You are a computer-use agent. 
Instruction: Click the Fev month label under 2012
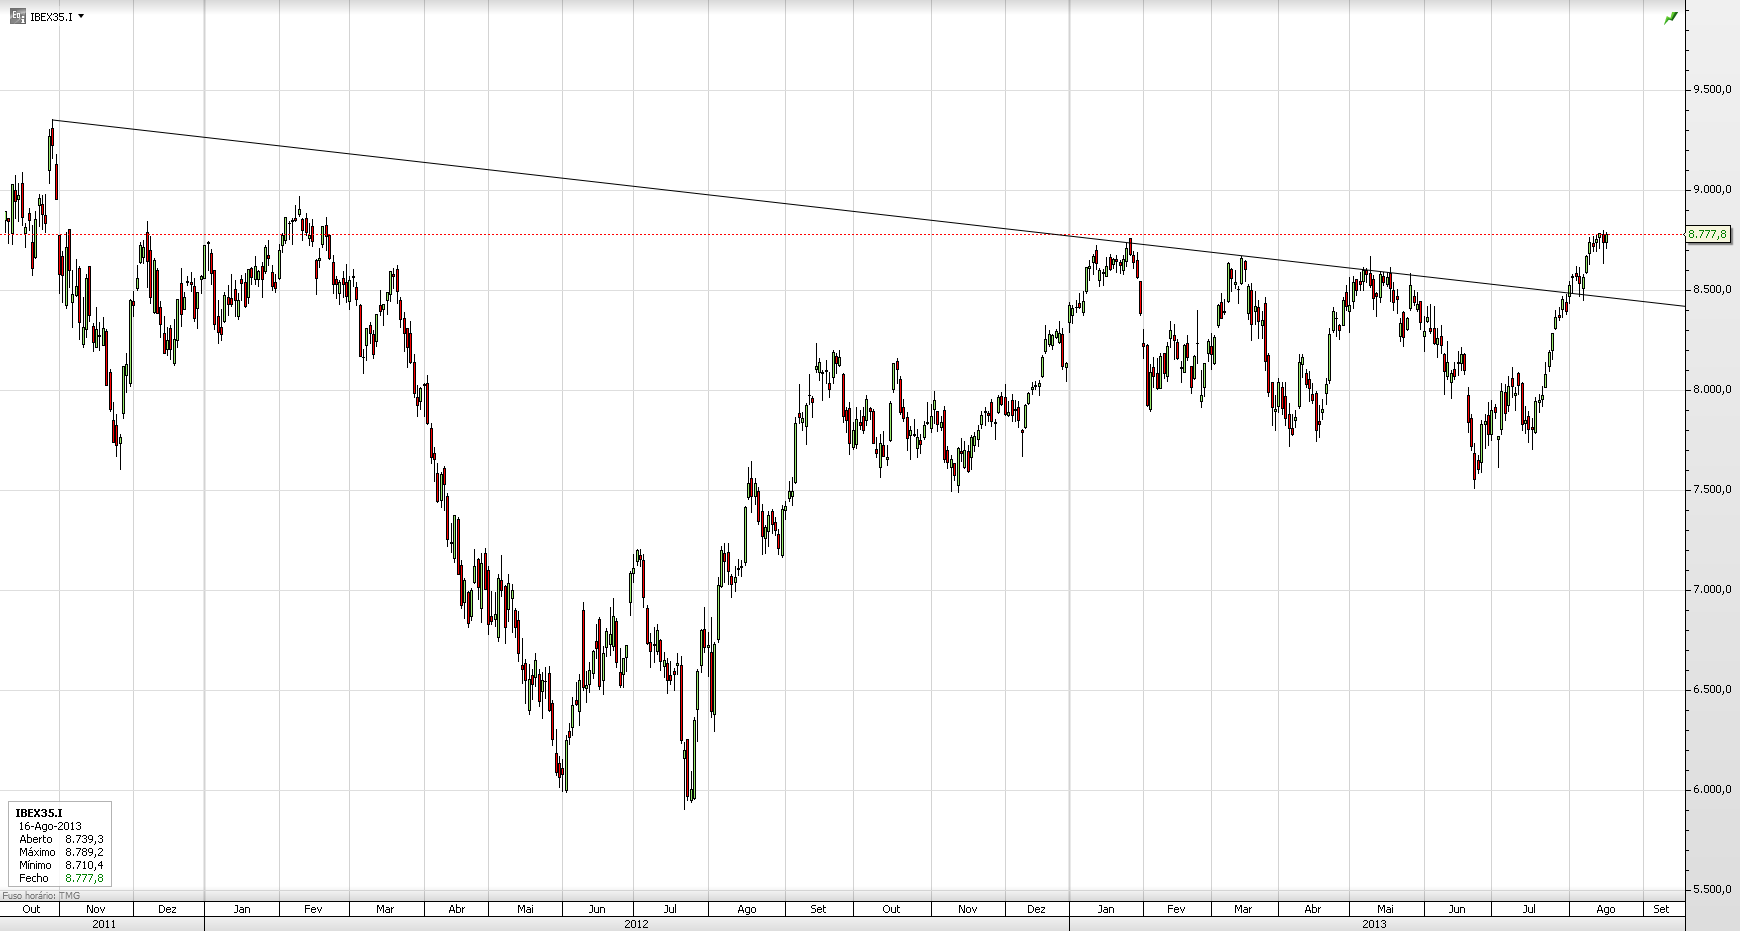point(313,909)
